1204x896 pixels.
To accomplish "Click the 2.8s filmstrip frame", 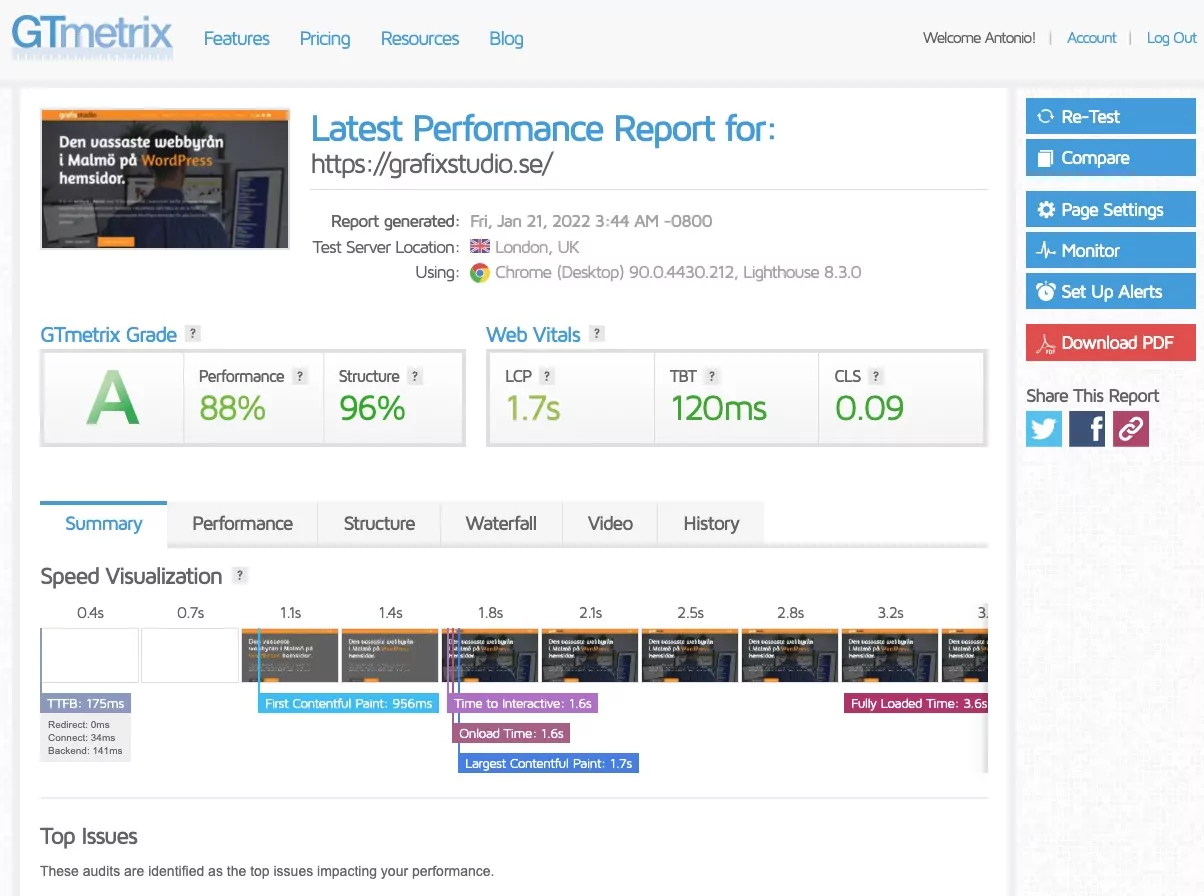I will coord(790,655).
